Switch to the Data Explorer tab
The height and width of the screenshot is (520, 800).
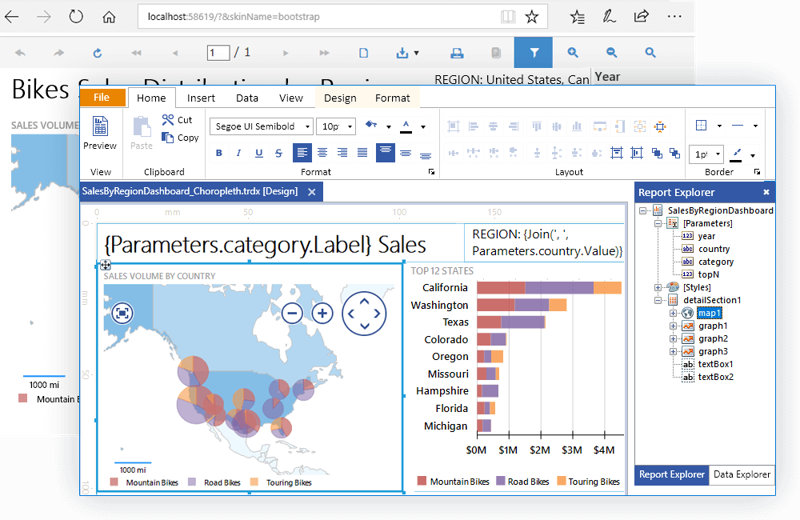point(741,474)
